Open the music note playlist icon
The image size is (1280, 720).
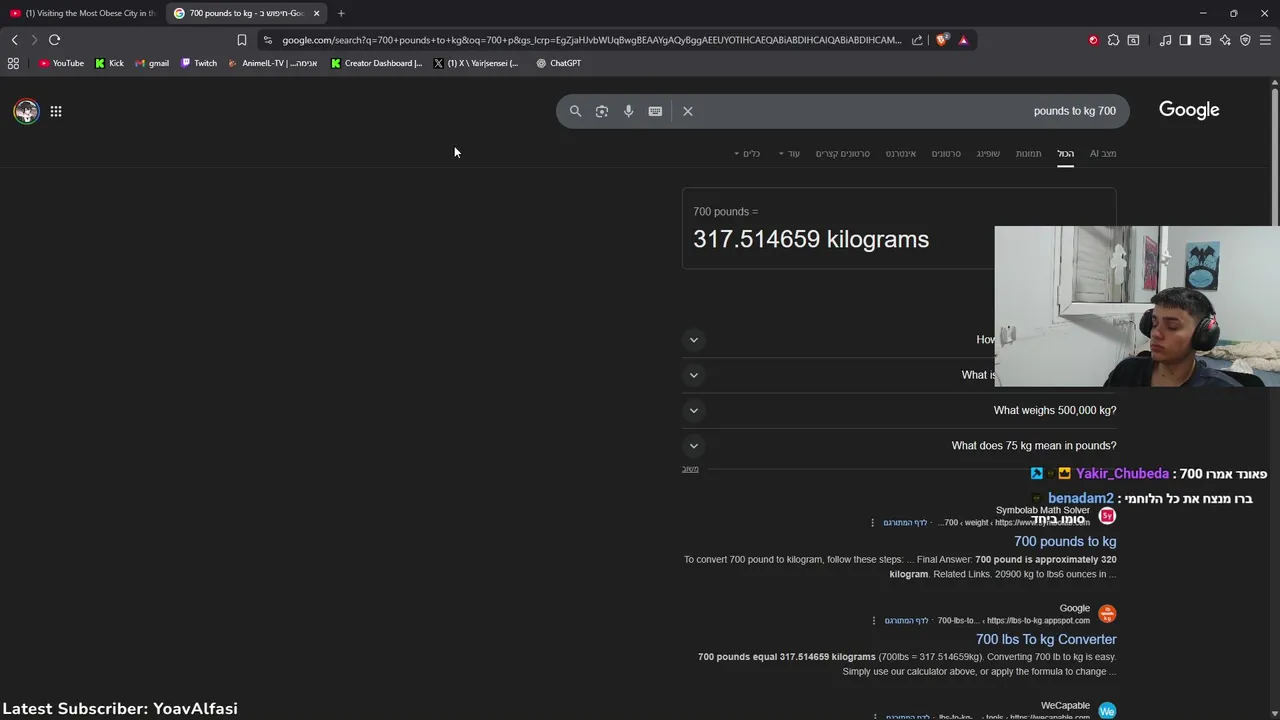coord(1165,40)
